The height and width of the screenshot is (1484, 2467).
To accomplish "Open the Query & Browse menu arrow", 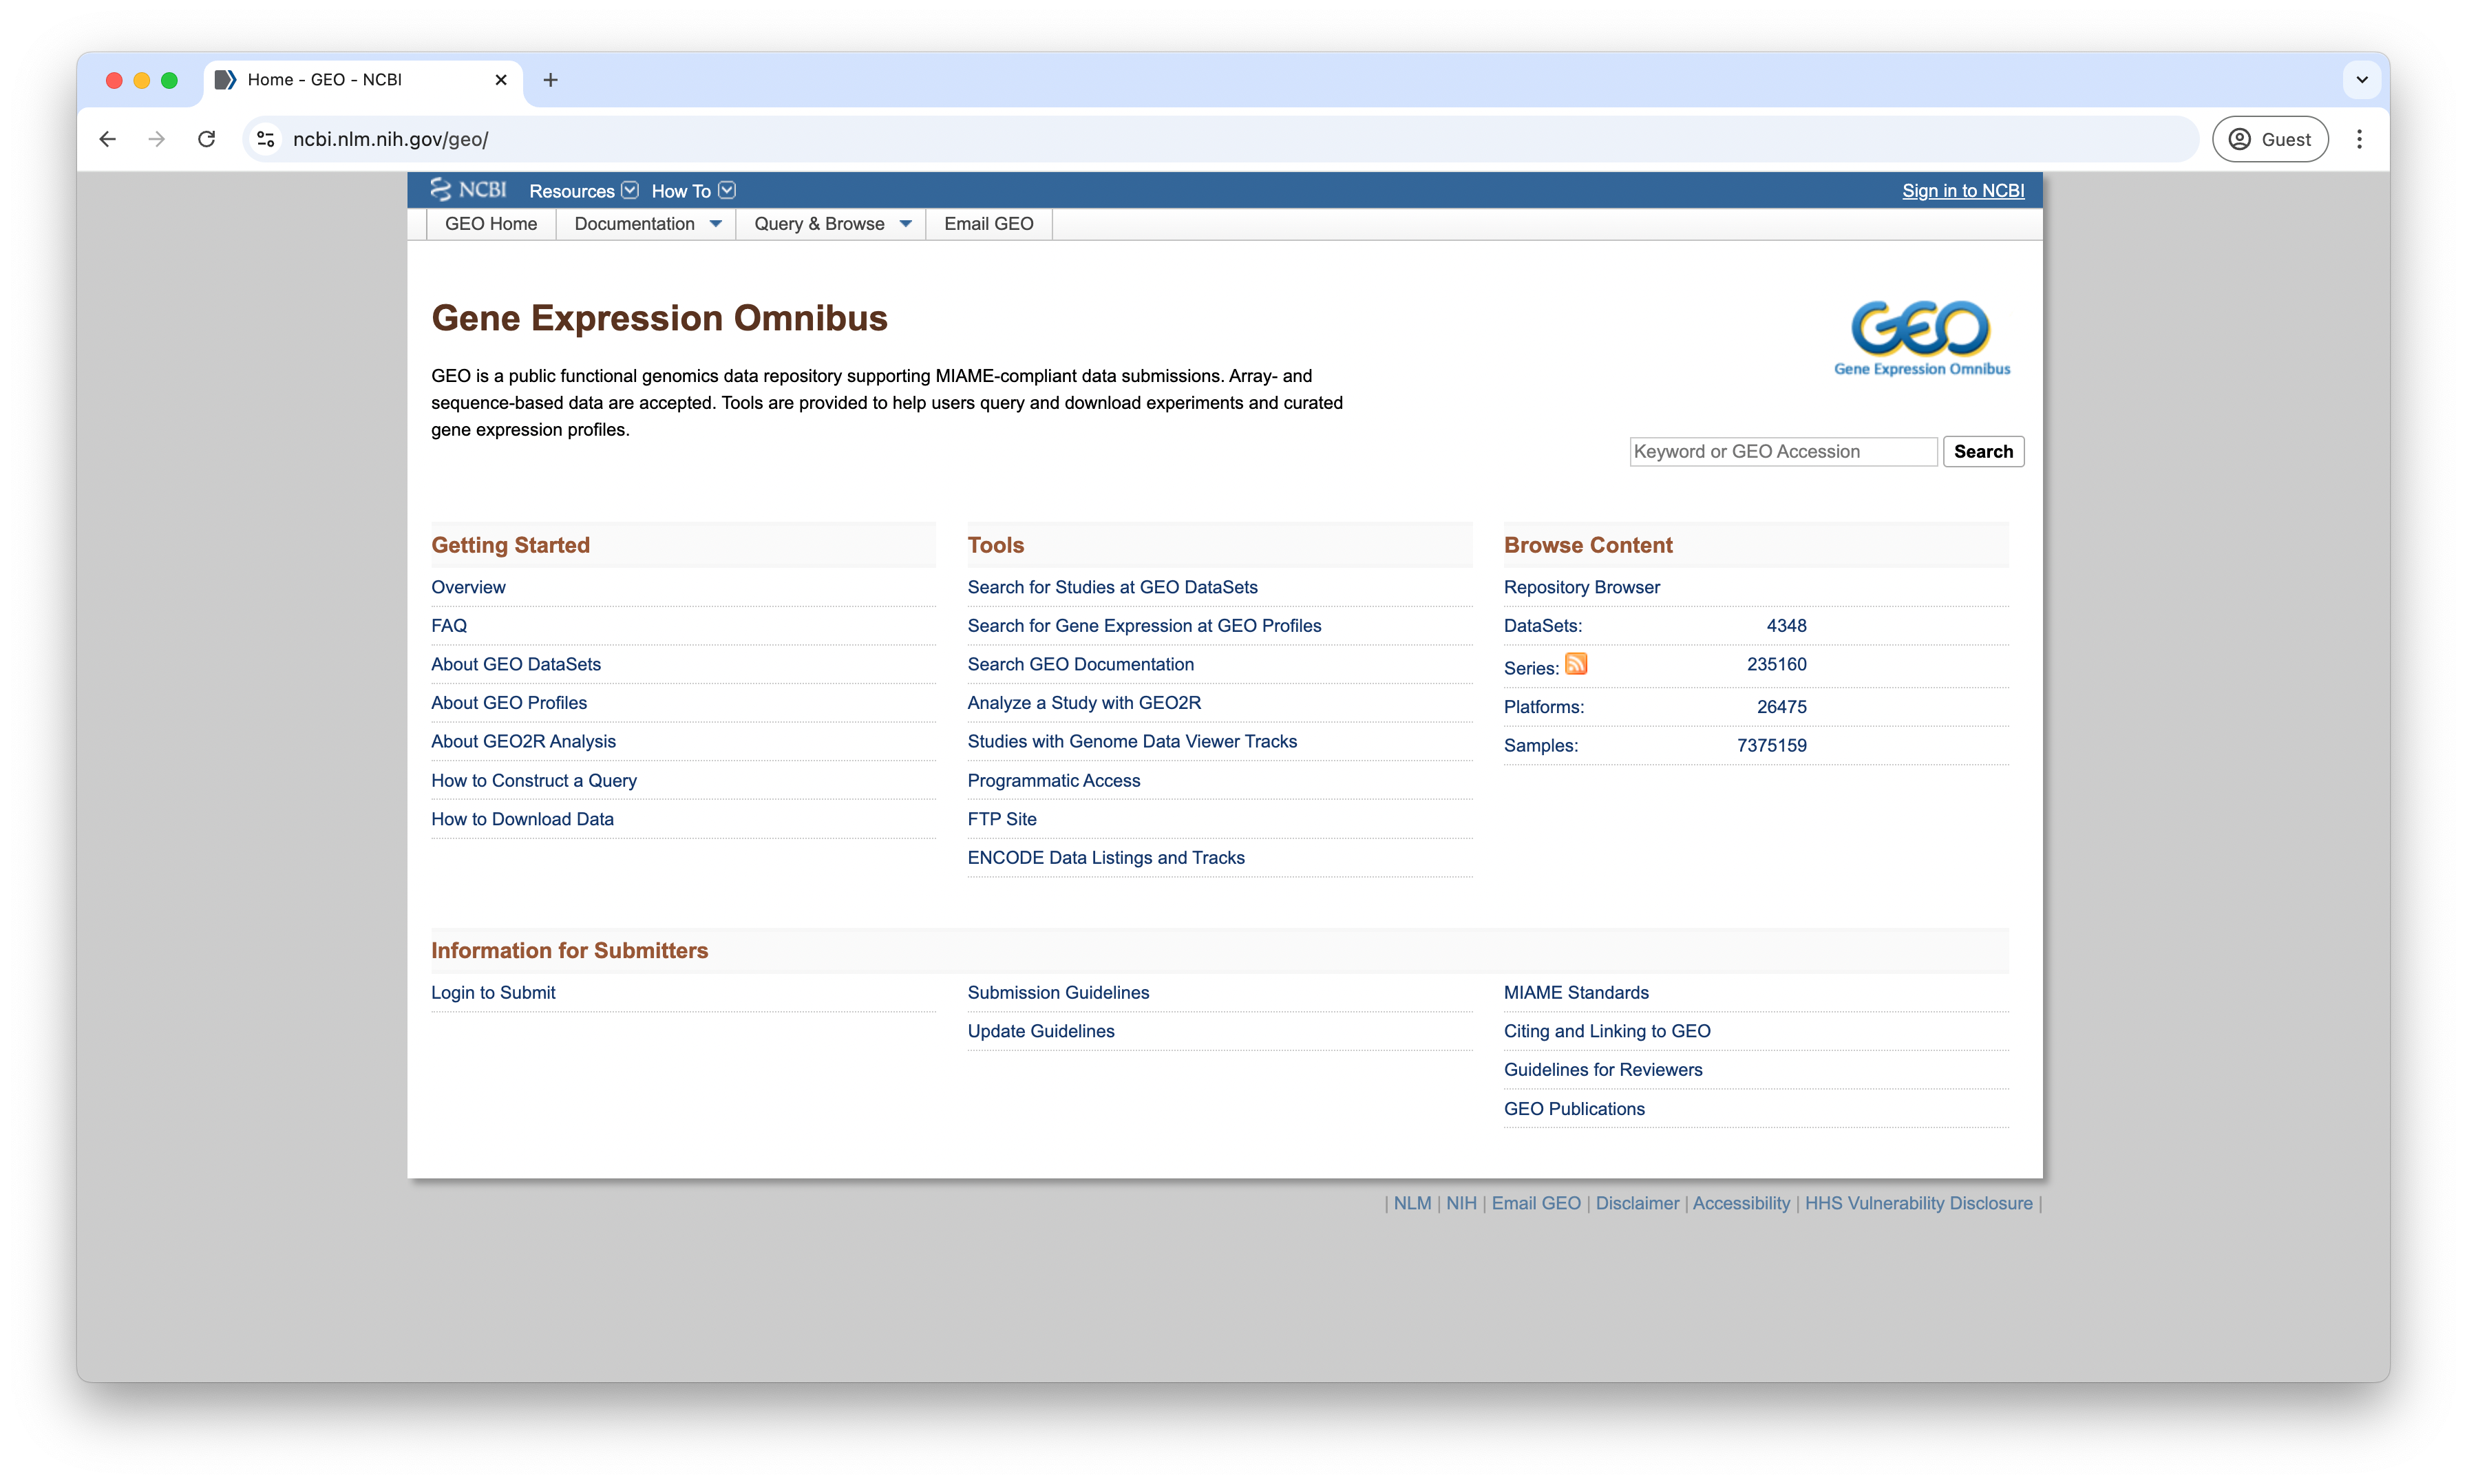I will 905,224.
